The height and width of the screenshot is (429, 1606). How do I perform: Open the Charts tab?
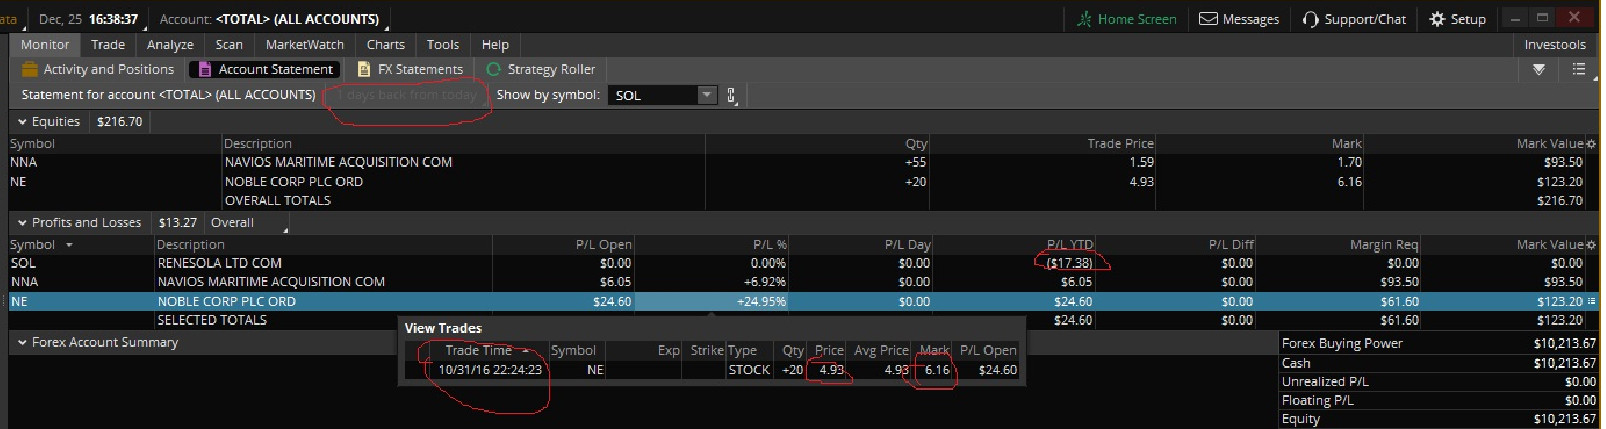(x=386, y=44)
